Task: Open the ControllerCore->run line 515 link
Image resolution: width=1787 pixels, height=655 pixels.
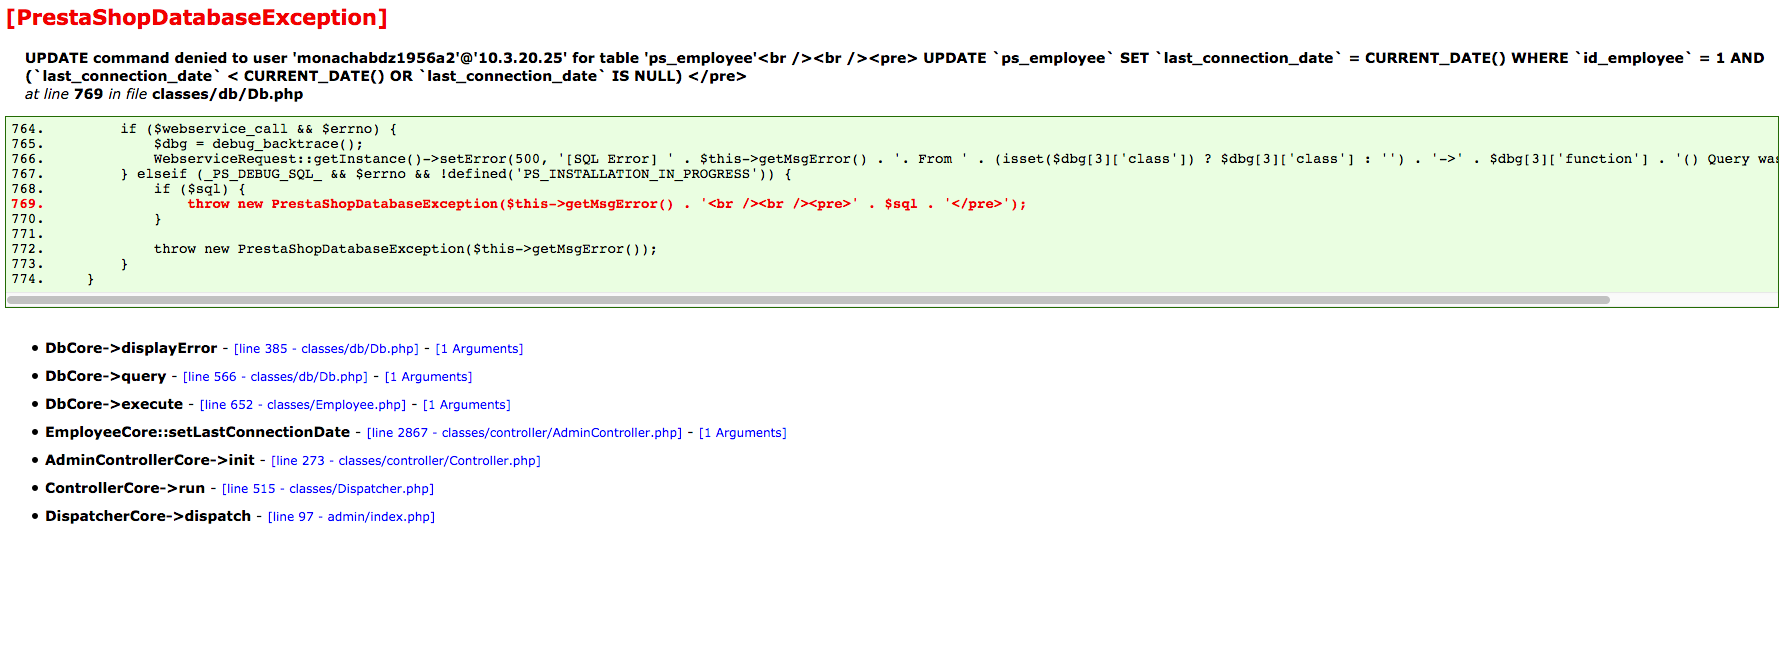Action: coord(328,489)
